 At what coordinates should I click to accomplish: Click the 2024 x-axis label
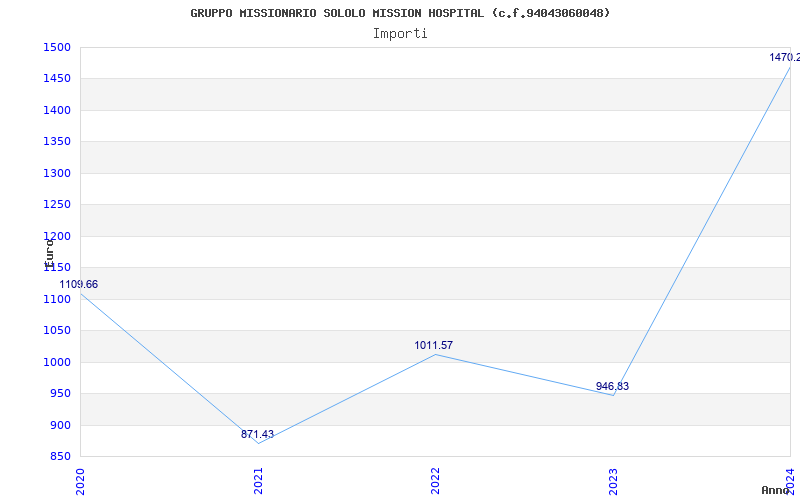[790, 481]
